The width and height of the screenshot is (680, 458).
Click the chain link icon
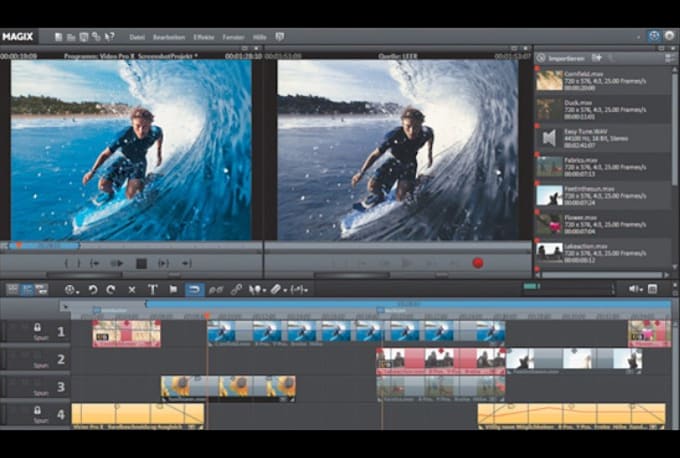236,289
